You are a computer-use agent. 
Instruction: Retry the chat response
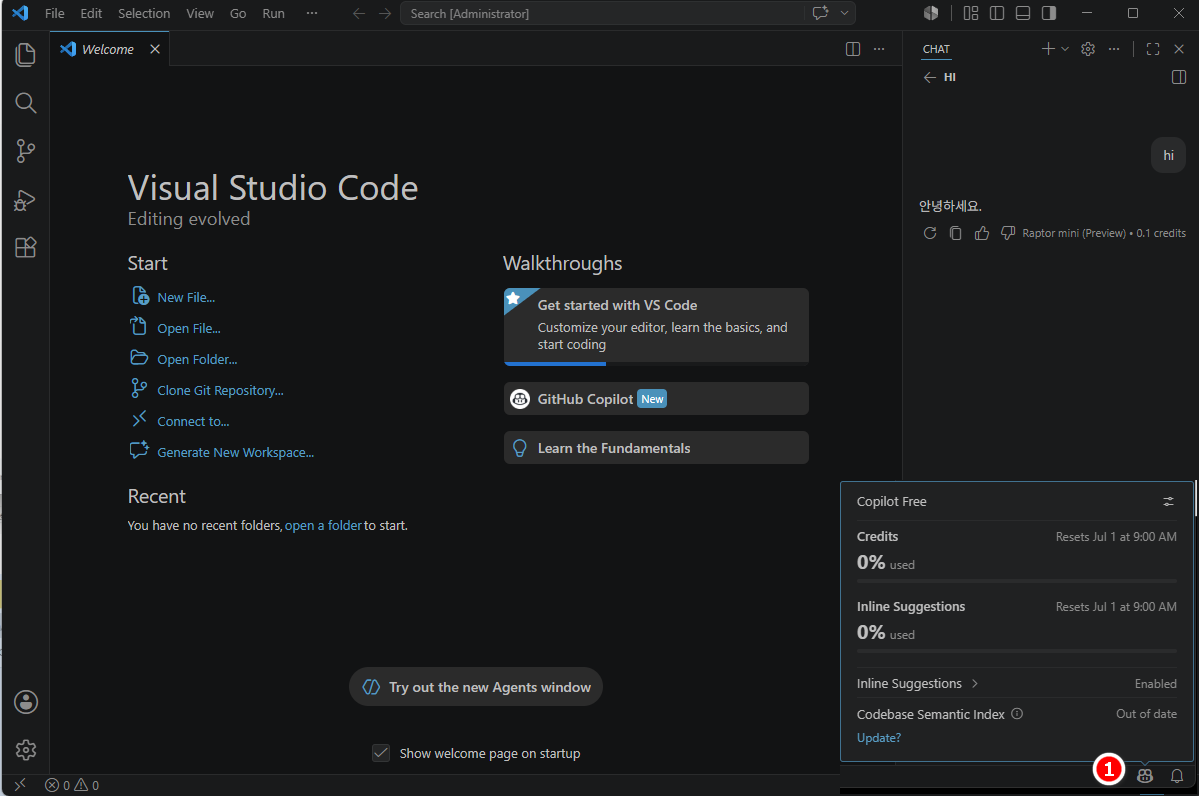click(930, 233)
